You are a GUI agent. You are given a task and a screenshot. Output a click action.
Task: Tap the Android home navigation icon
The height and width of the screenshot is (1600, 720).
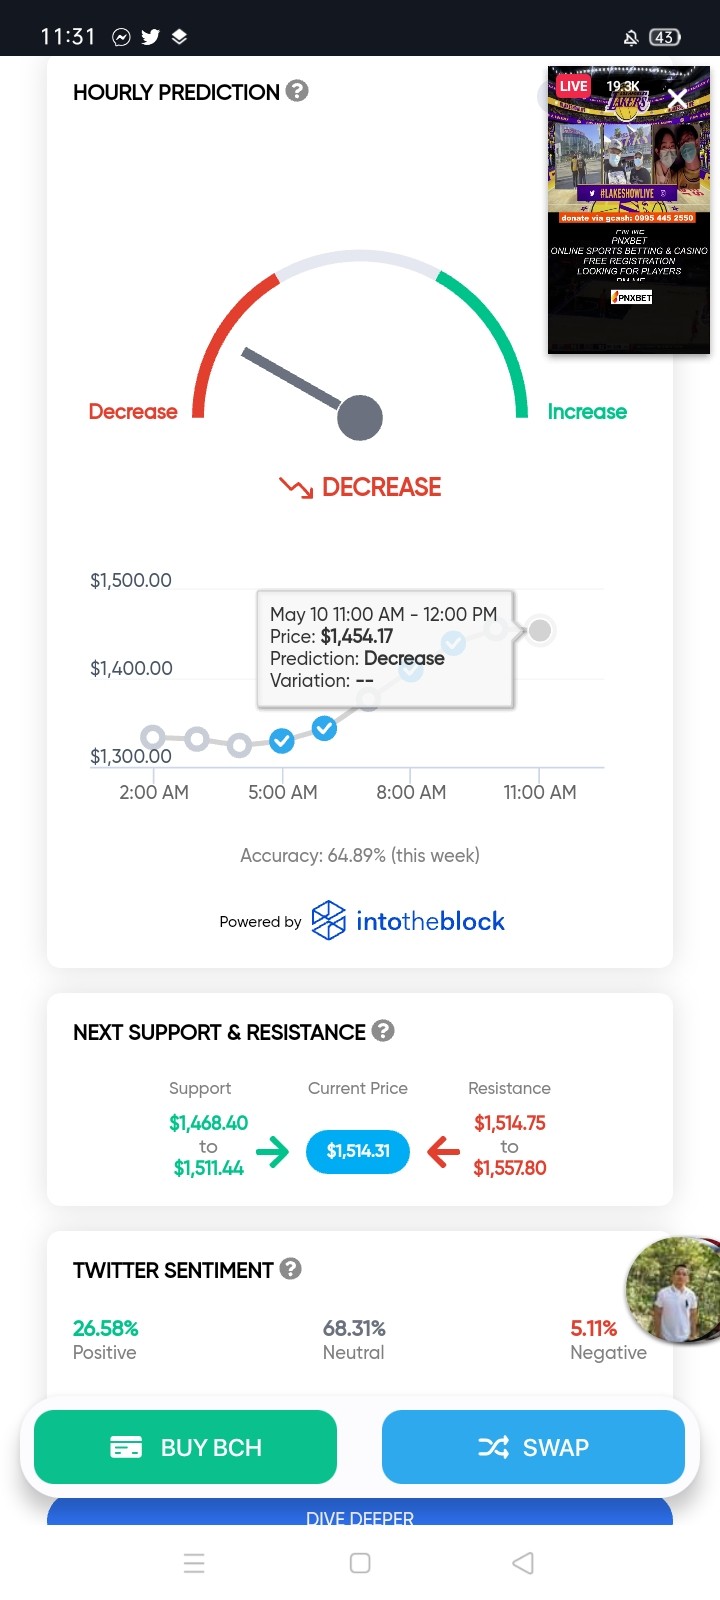(360, 1563)
